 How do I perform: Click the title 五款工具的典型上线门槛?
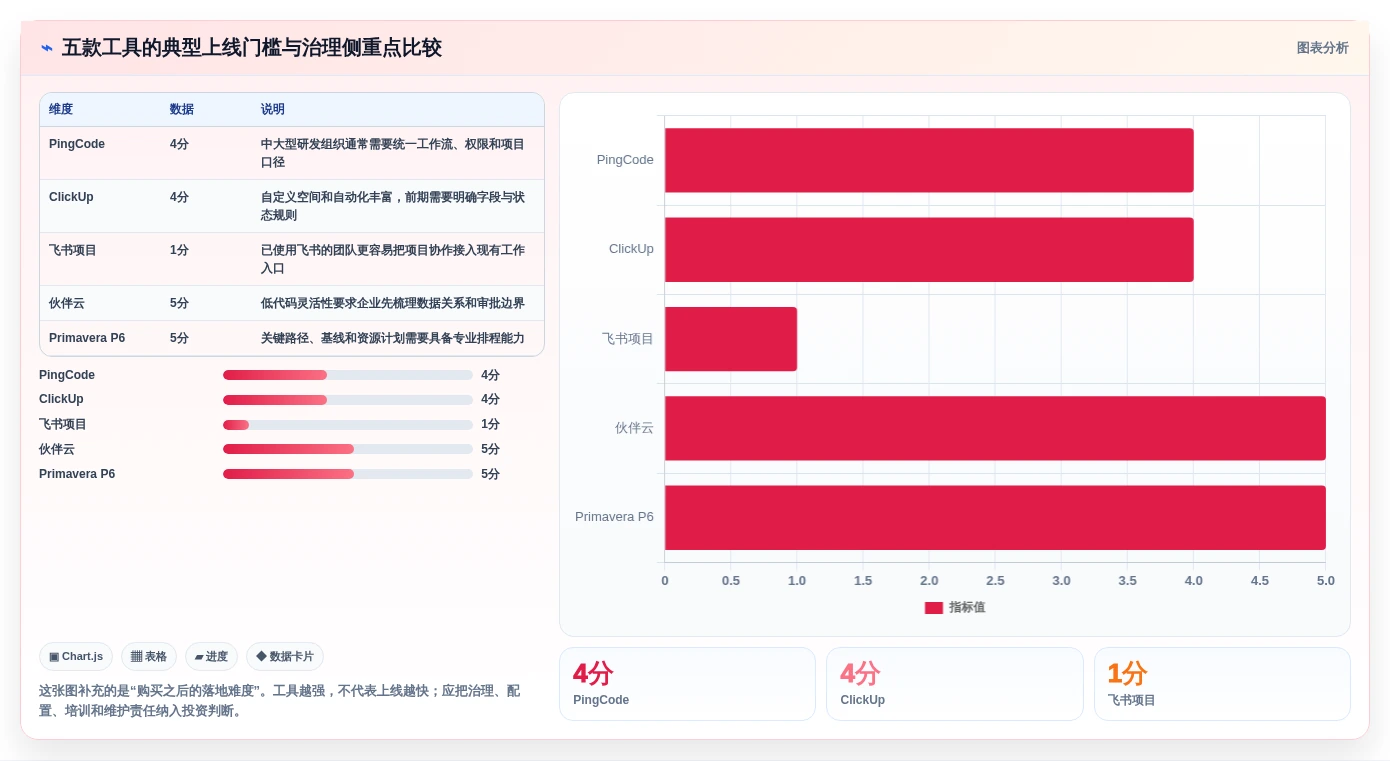252,48
